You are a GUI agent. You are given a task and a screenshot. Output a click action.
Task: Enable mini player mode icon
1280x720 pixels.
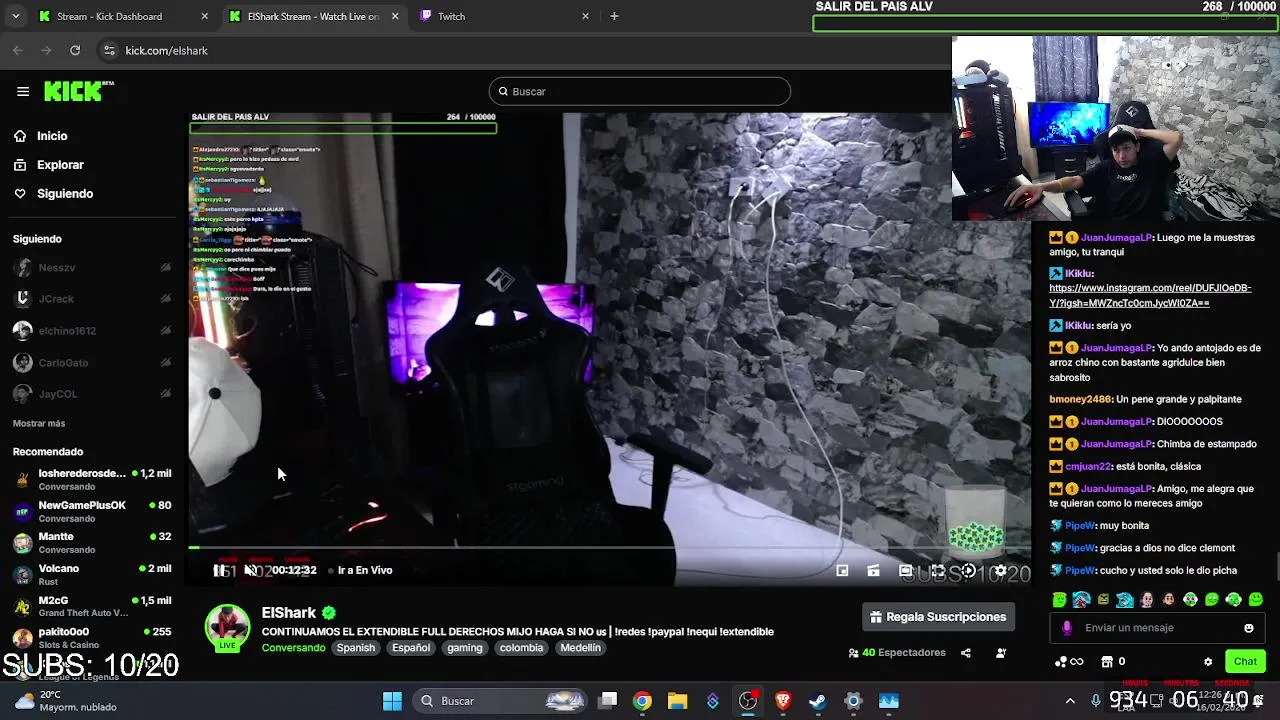coord(842,570)
